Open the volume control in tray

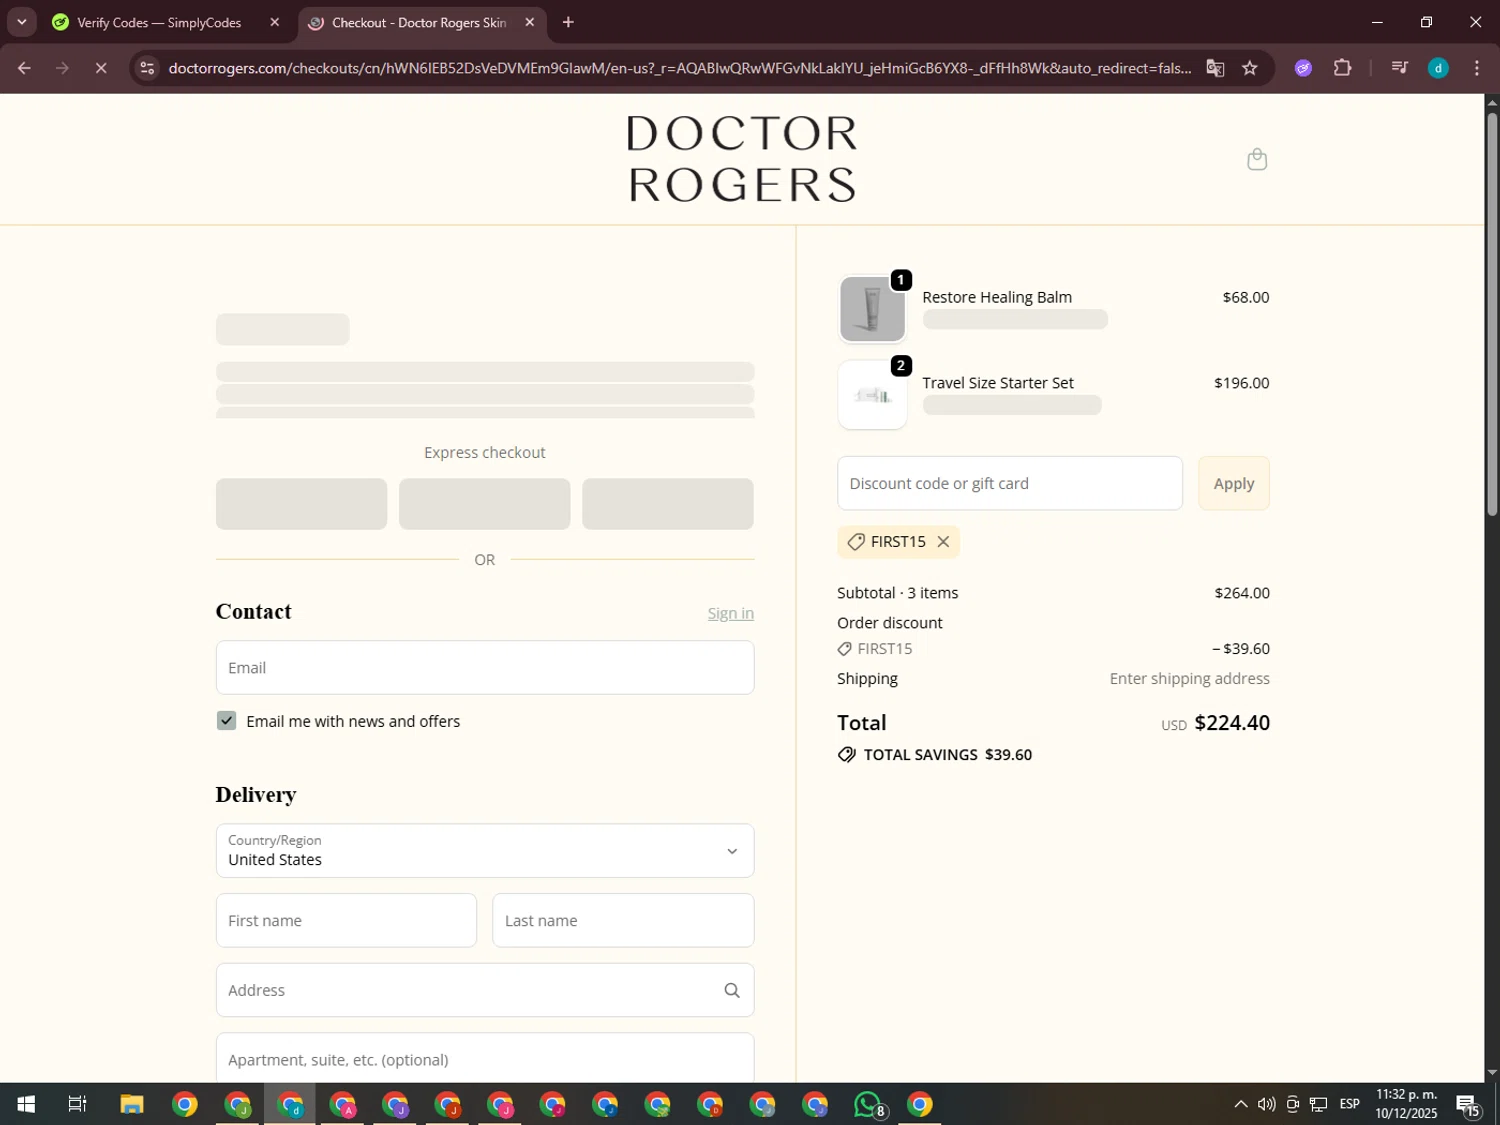coord(1266,1104)
